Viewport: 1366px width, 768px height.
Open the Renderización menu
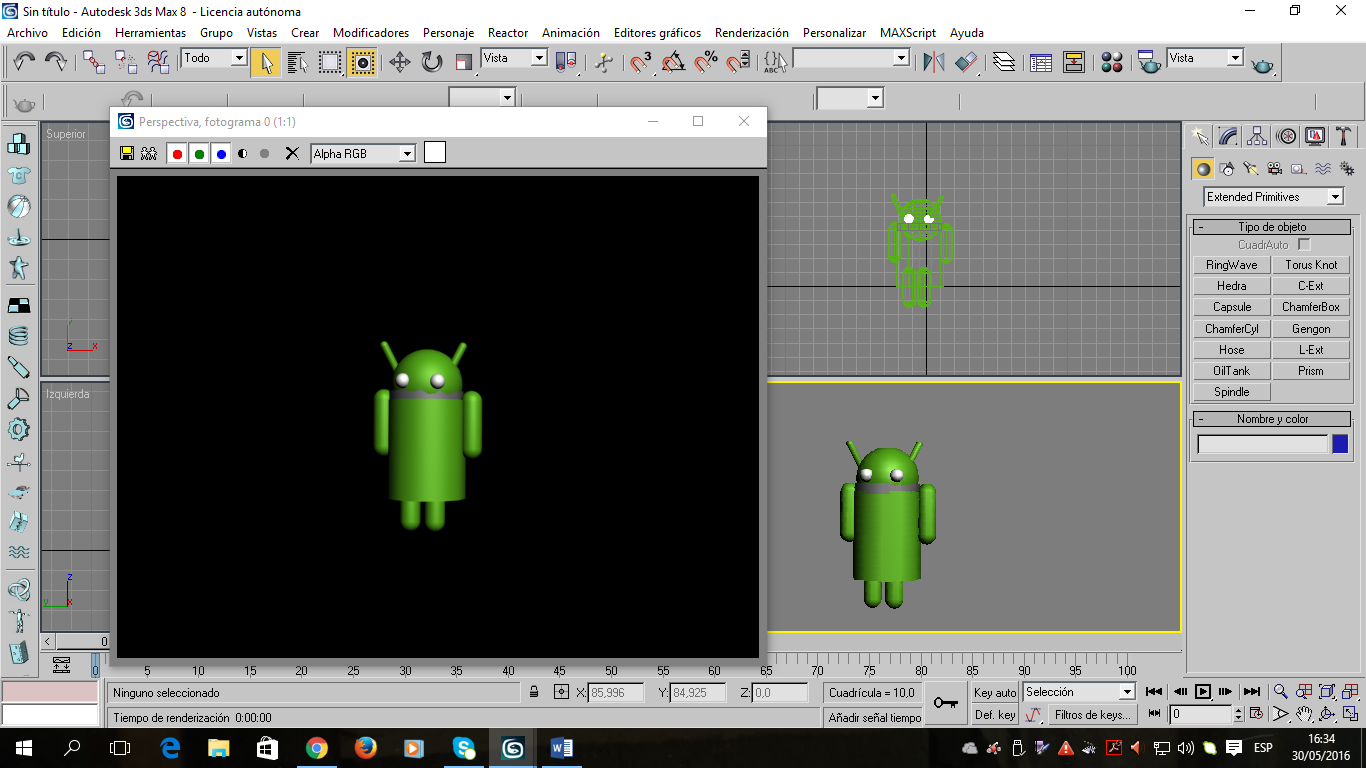(751, 33)
